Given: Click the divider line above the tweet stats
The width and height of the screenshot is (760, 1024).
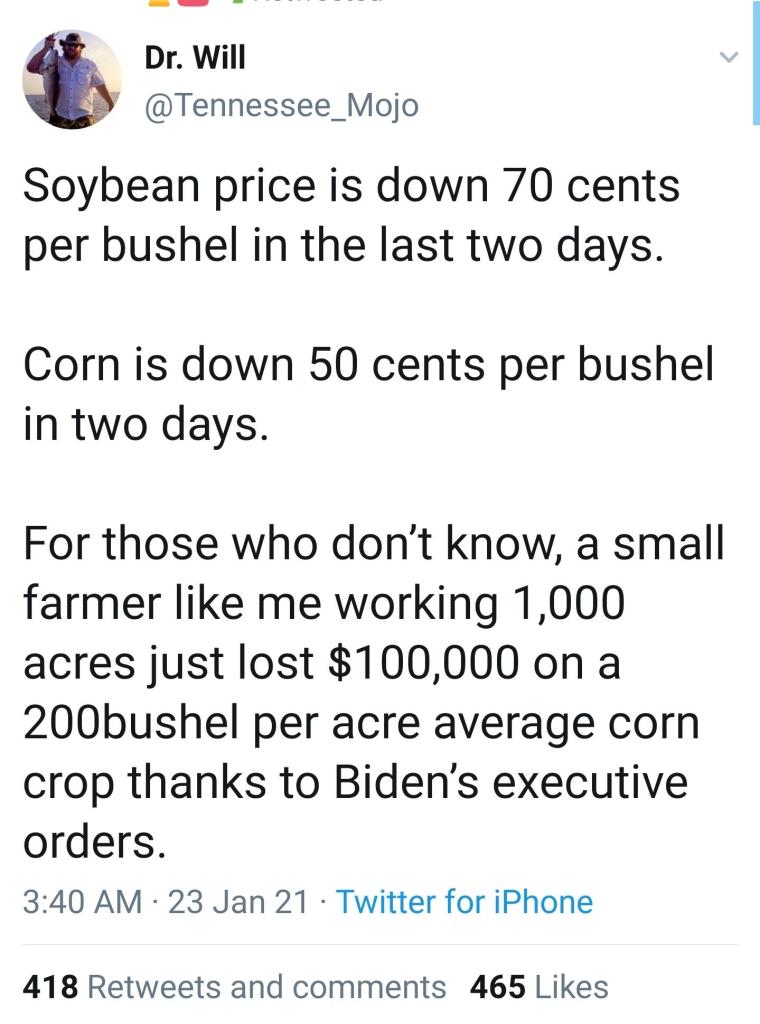Looking at the screenshot, I should point(380,944).
